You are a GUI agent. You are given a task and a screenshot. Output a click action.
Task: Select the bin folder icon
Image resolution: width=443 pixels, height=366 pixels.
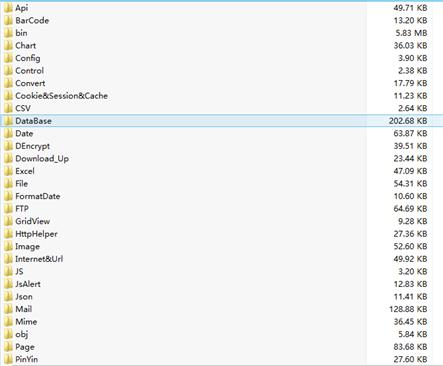coord(8,33)
